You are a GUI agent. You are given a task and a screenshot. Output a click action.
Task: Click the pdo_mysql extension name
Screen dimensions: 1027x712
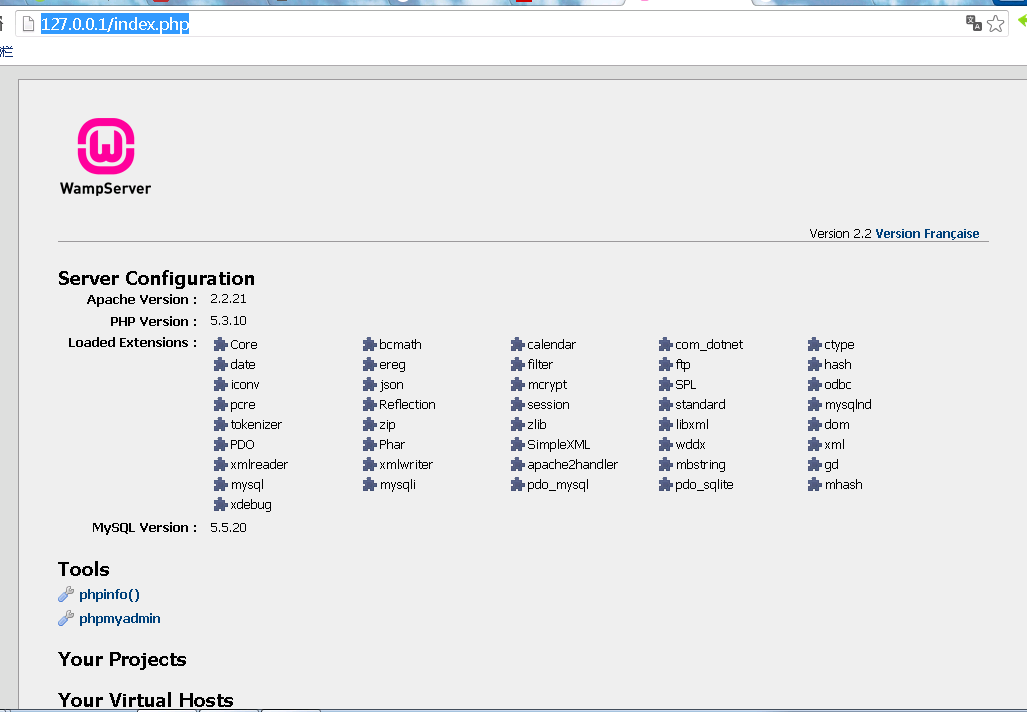[x=558, y=485]
